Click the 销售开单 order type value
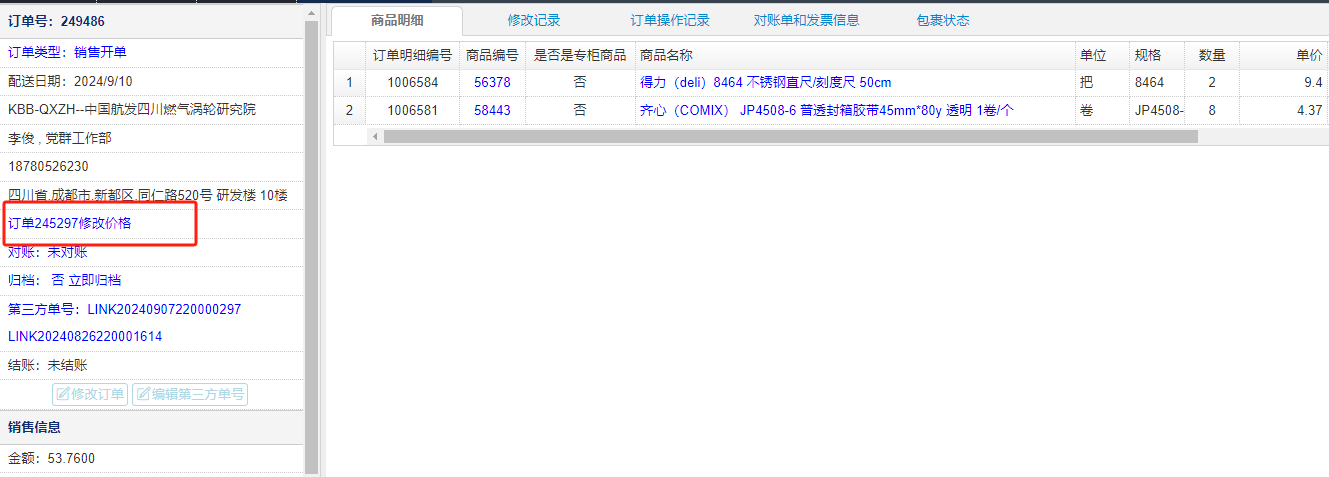This screenshot has height=477, width=1329. [x=100, y=52]
